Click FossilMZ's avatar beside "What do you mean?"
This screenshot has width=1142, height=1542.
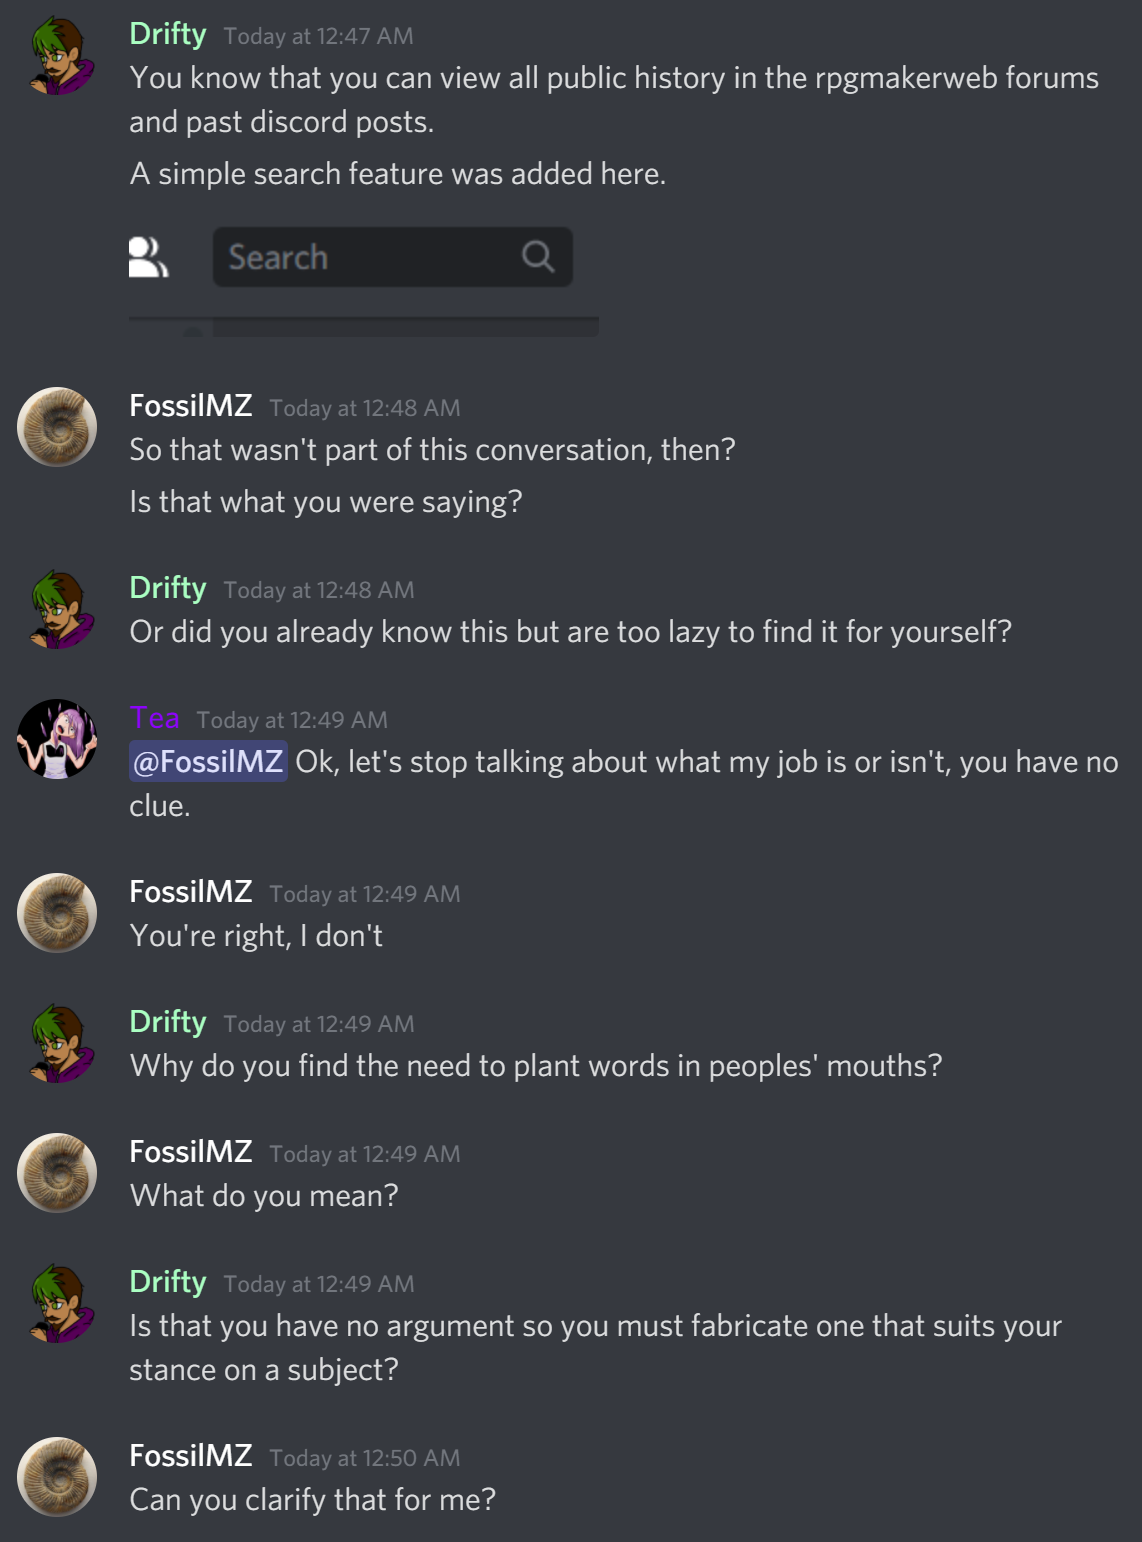tap(58, 1173)
